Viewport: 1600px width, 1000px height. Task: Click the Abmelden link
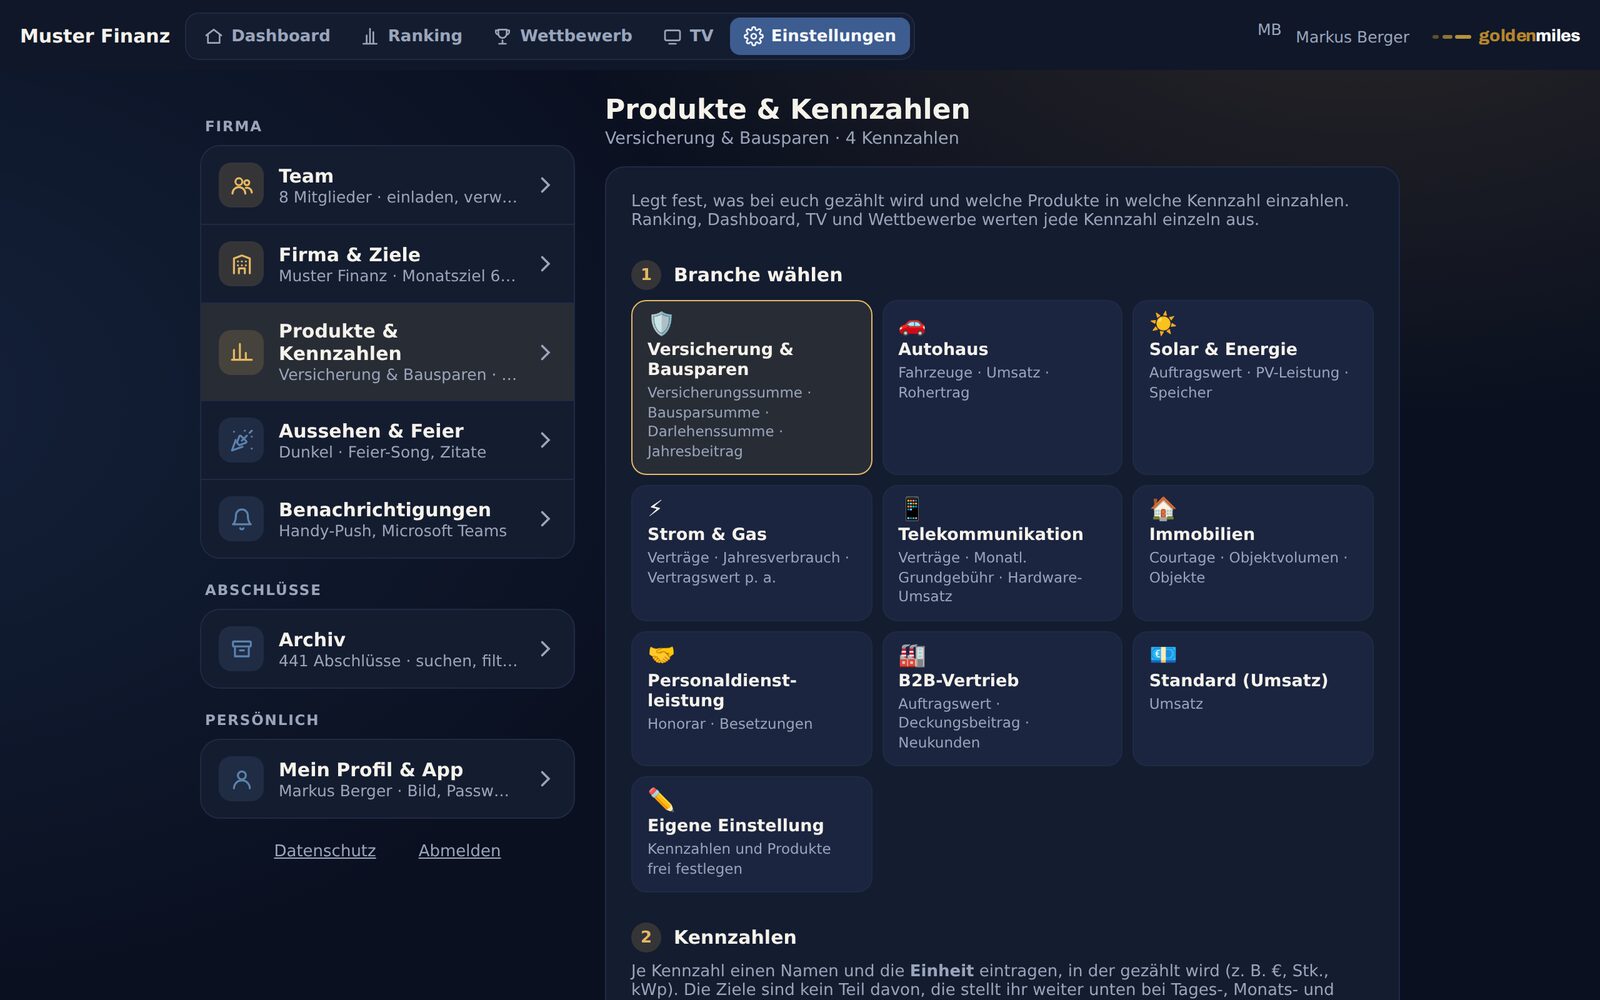(x=459, y=851)
